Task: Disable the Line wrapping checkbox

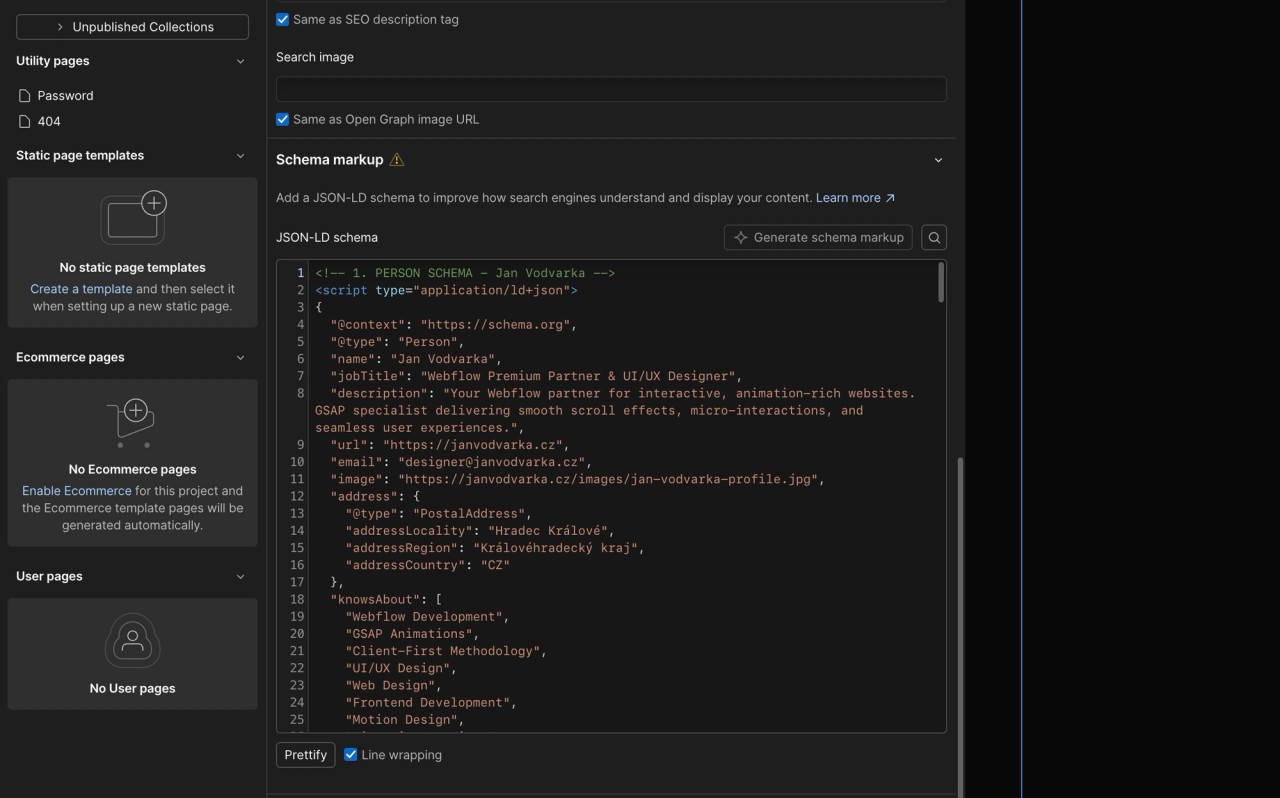Action: pos(351,755)
